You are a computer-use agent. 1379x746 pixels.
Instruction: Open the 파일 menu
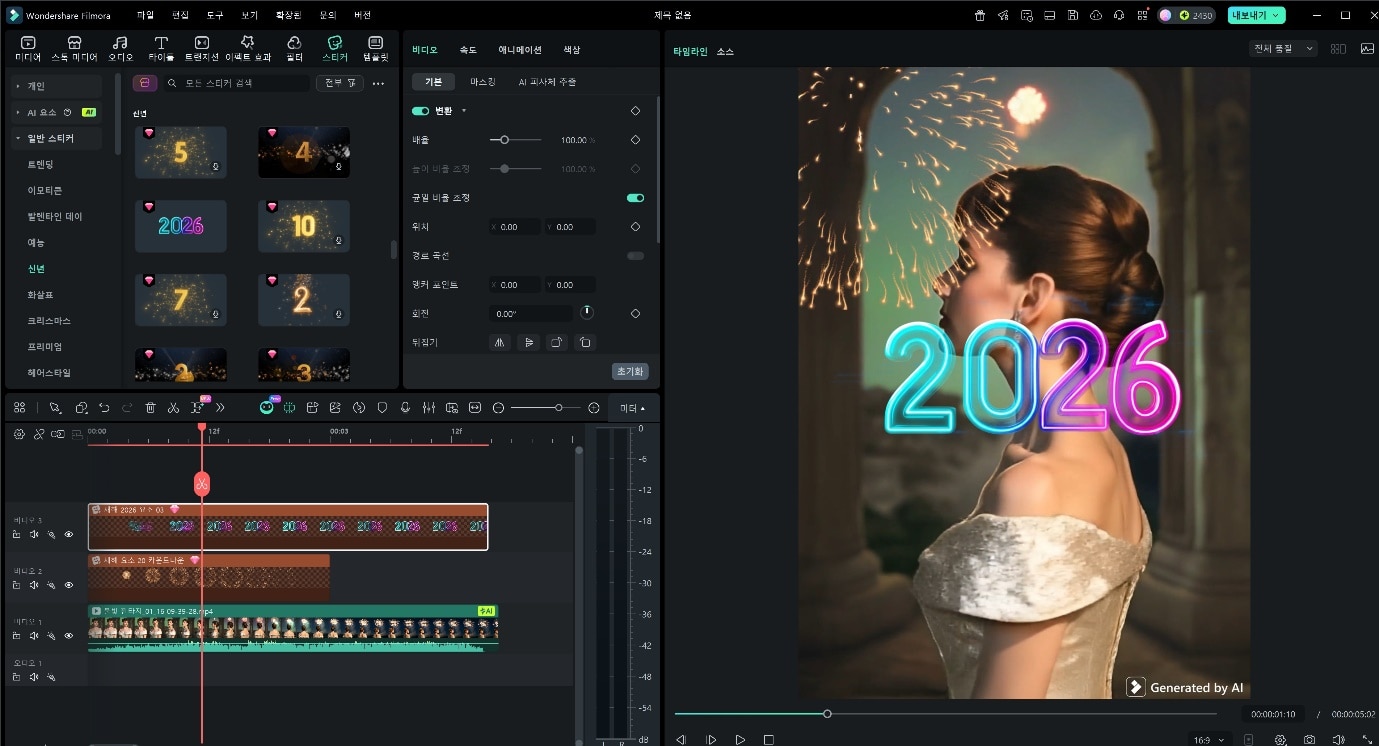(x=145, y=15)
